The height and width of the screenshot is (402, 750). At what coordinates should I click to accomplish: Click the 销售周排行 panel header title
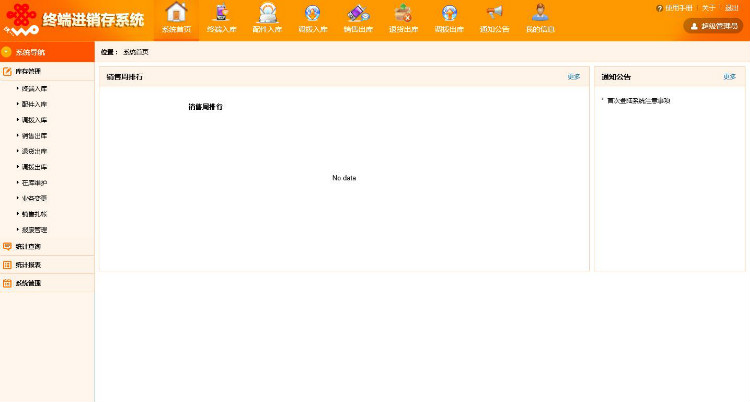point(124,77)
